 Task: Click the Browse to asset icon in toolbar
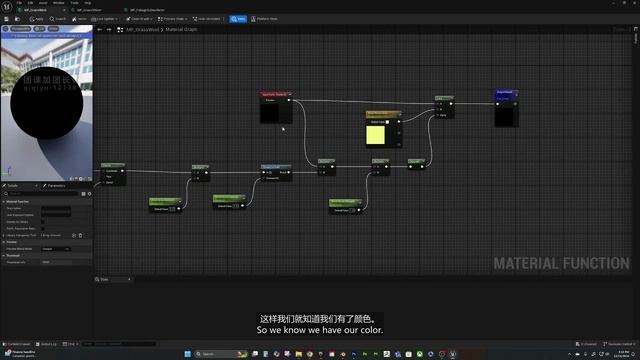point(17,19)
